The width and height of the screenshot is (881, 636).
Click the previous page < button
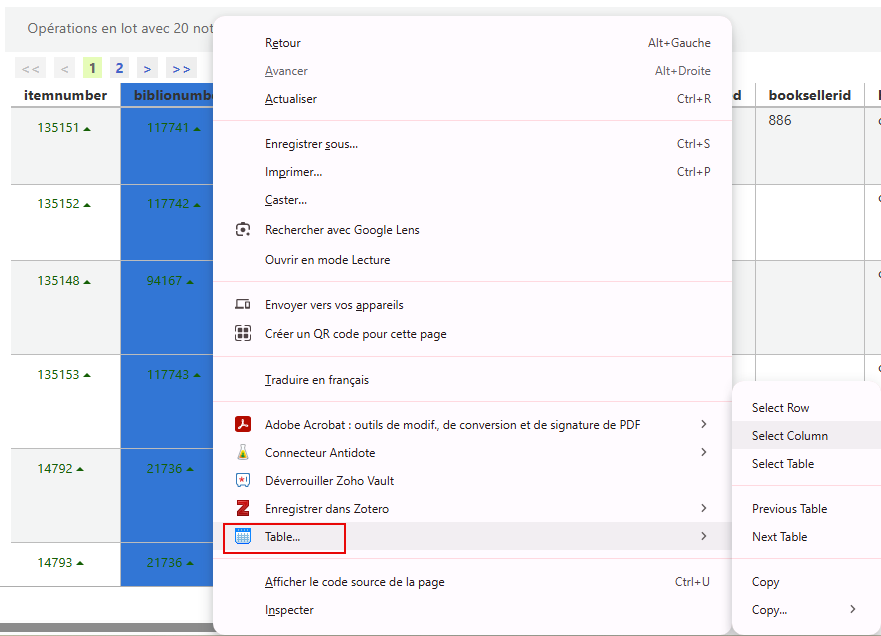point(64,69)
